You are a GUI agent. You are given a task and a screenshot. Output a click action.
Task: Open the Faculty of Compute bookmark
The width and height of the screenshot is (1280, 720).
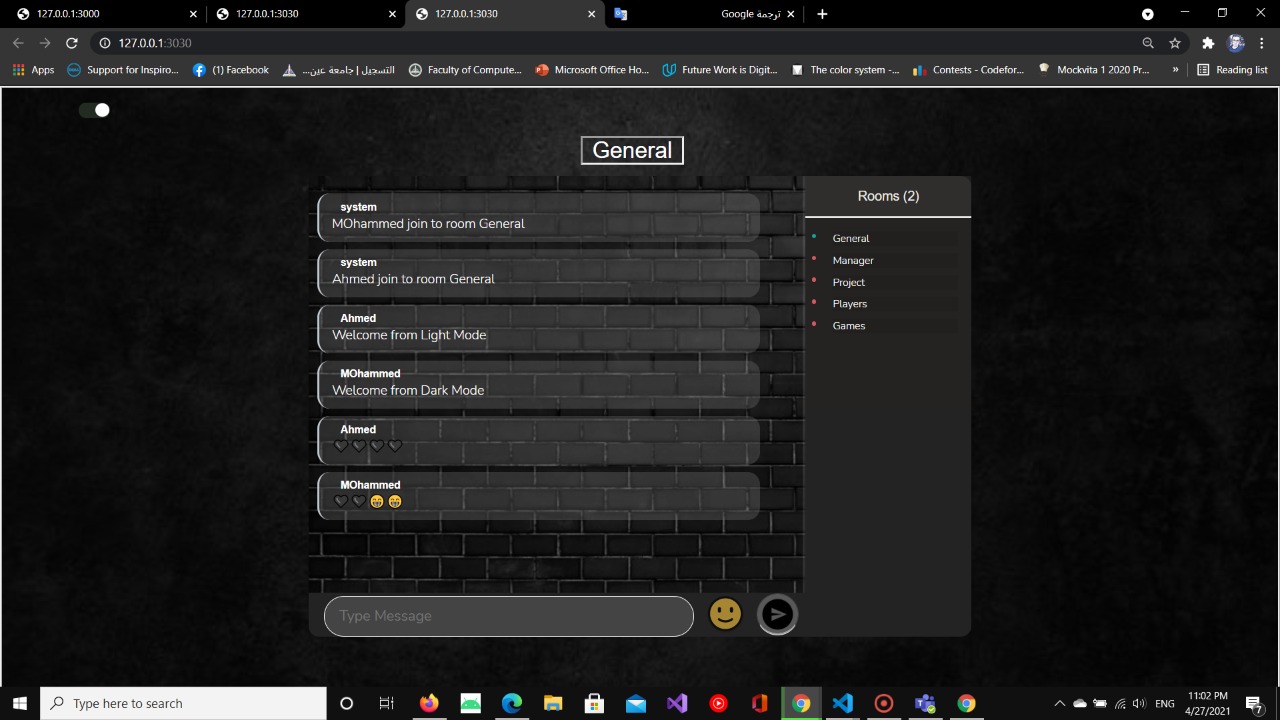[465, 70]
